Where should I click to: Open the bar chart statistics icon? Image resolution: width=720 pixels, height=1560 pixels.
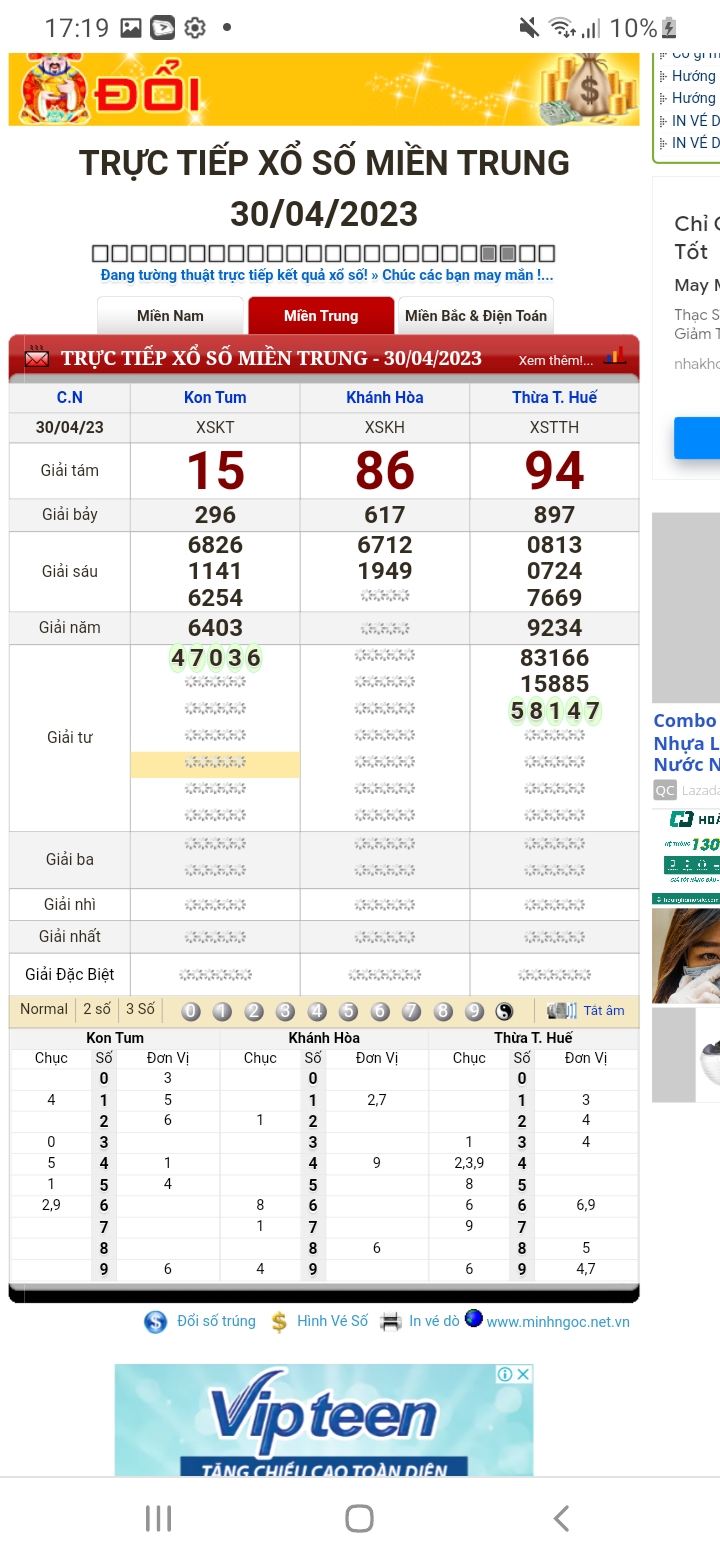pyautogui.click(x=615, y=357)
